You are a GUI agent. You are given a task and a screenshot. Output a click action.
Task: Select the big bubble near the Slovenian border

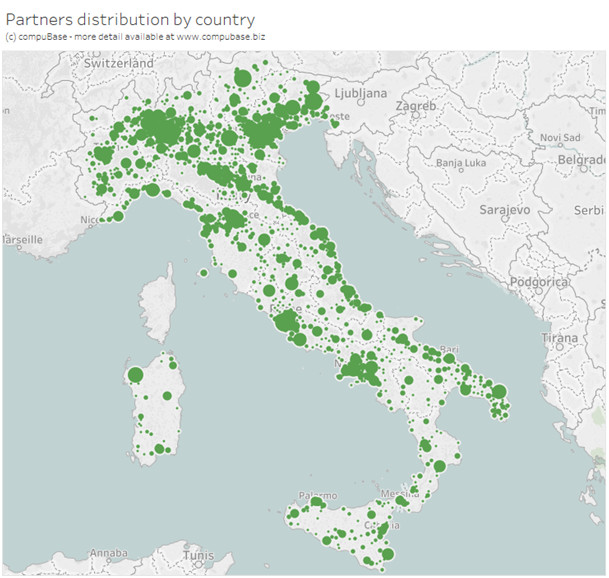(311, 99)
